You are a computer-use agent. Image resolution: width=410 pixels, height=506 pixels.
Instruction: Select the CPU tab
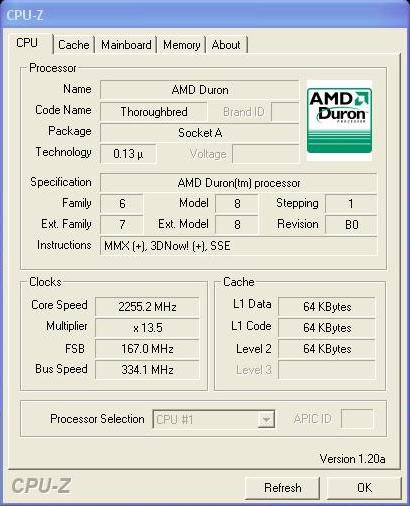click(x=27, y=43)
